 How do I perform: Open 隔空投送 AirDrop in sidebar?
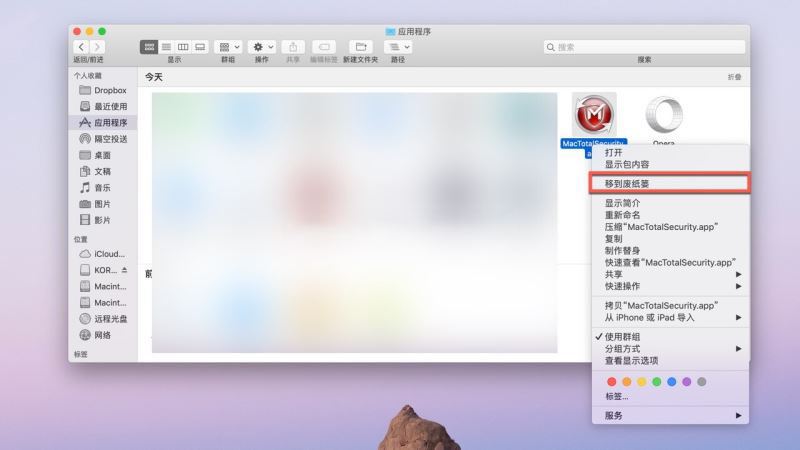[x=103, y=139]
